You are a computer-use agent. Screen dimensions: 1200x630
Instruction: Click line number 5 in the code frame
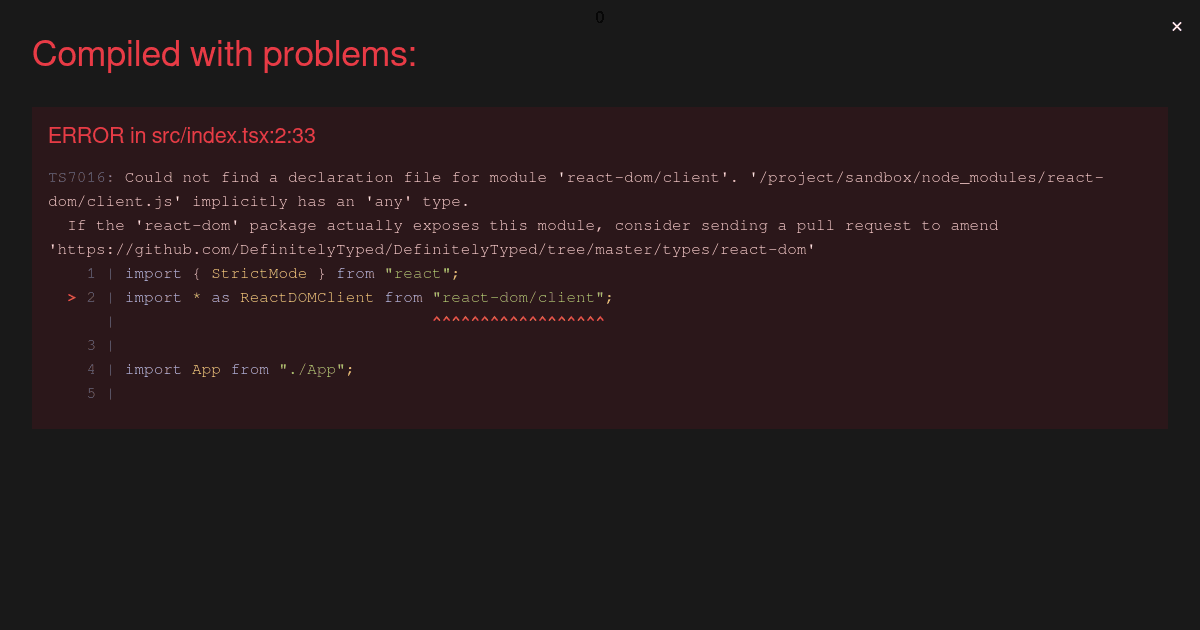[x=91, y=394]
